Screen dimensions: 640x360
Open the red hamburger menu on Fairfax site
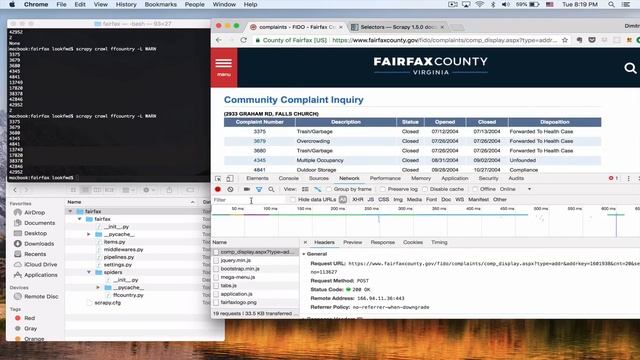point(224,67)
